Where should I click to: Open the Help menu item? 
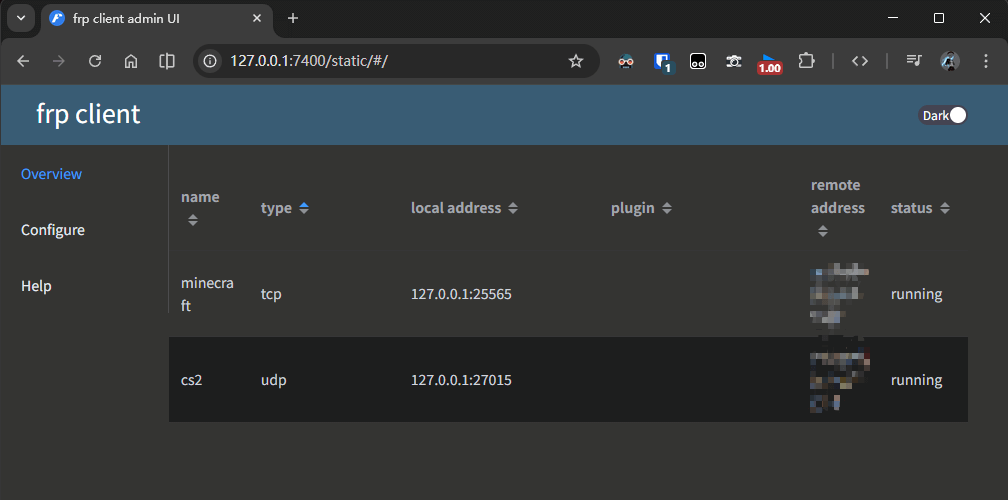36,286
